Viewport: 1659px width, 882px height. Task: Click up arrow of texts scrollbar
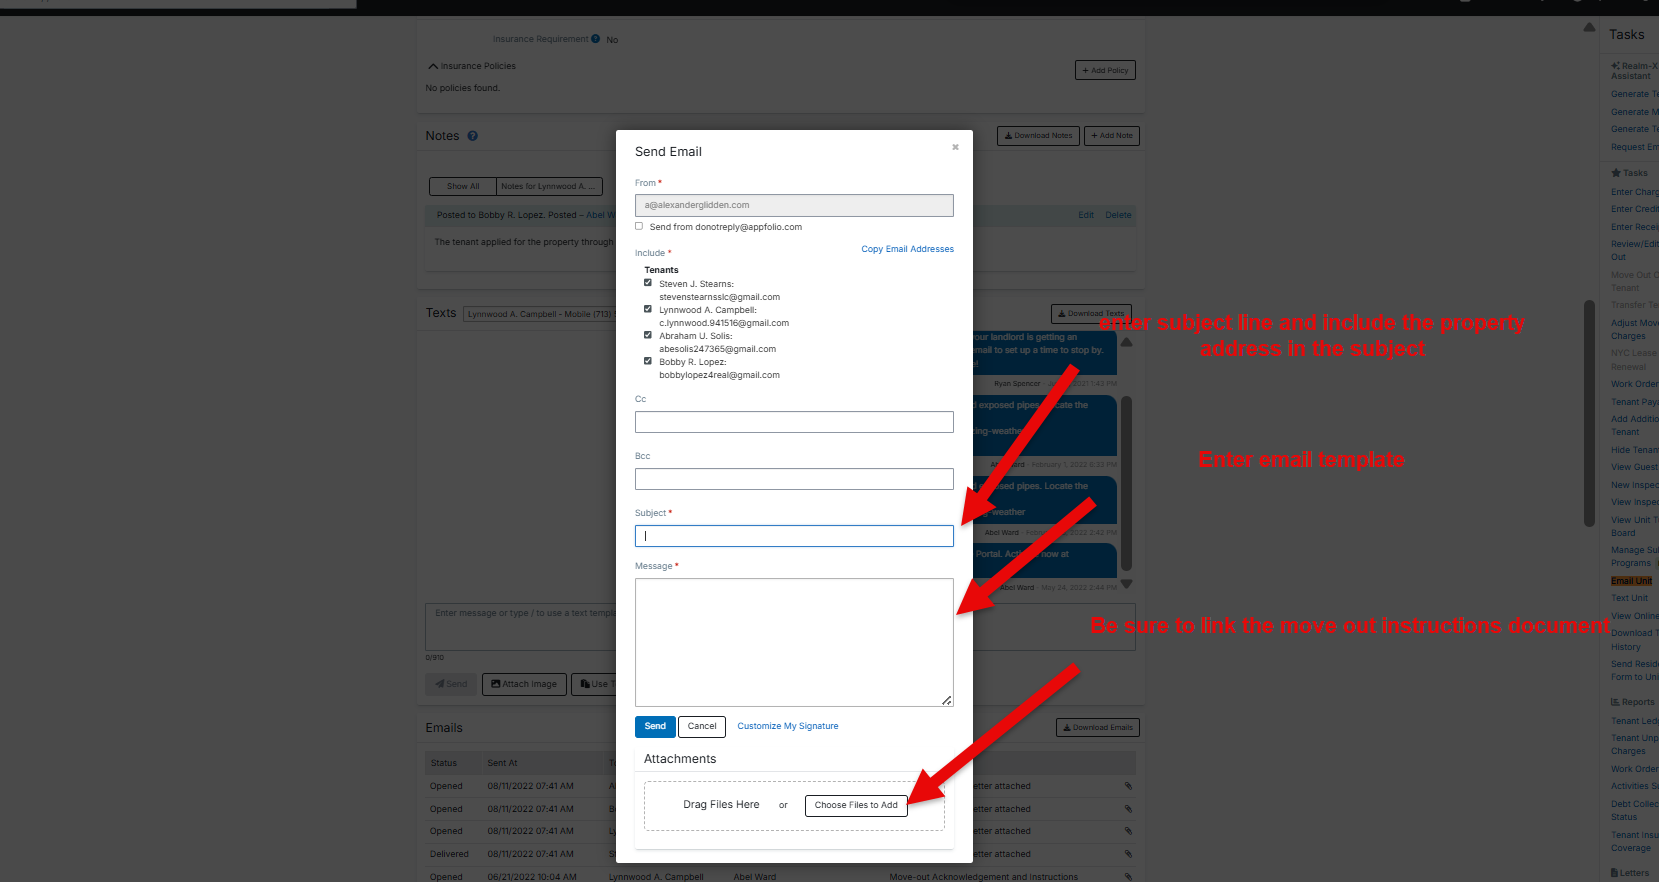click(x=1127, y=342)
